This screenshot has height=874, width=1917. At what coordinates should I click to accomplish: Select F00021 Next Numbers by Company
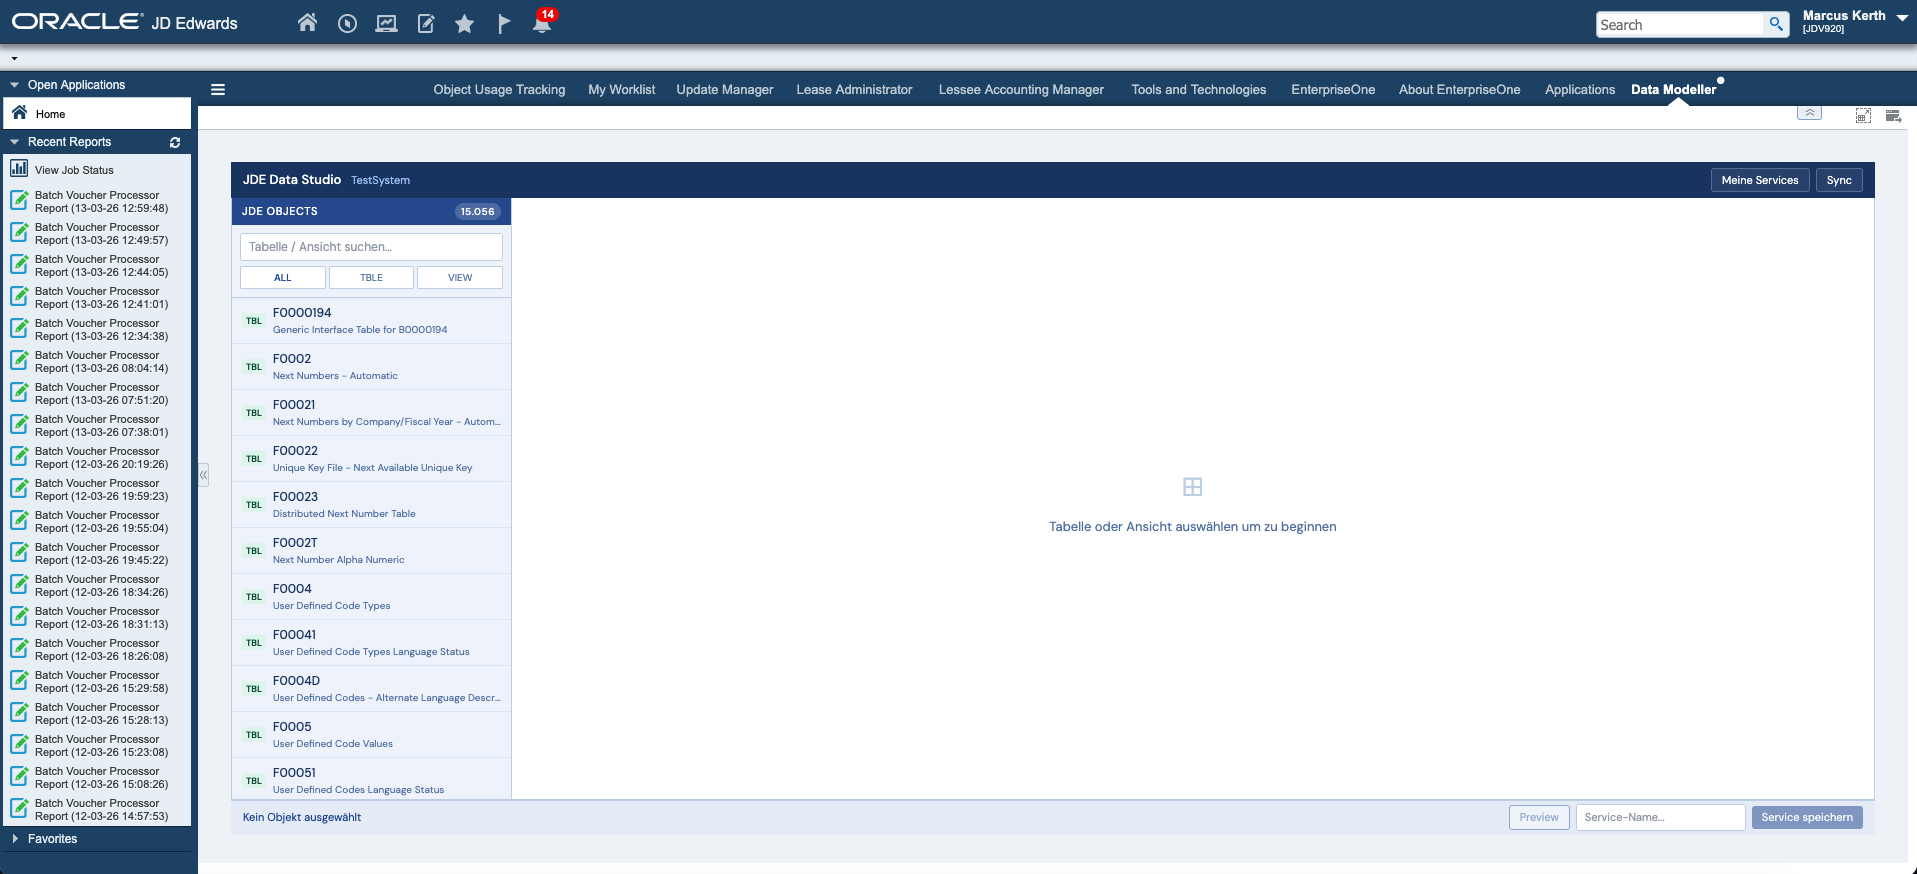click(372, 413)
